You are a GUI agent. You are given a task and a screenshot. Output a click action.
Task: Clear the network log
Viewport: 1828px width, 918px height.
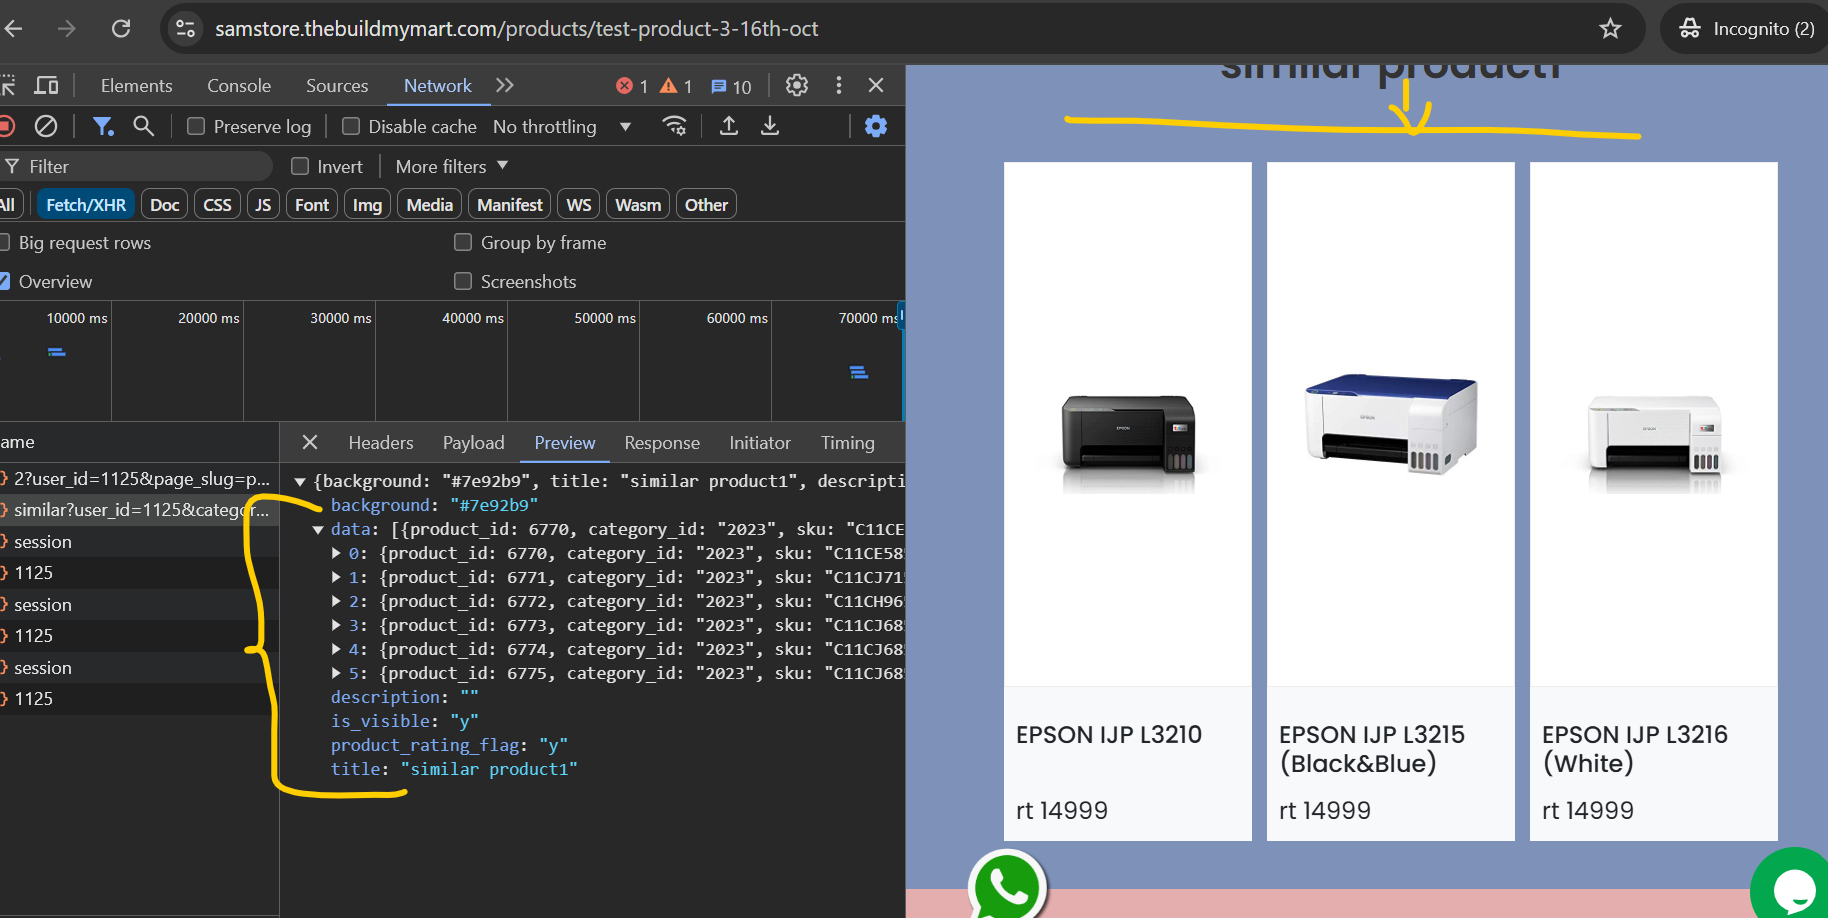coord(46,126)
